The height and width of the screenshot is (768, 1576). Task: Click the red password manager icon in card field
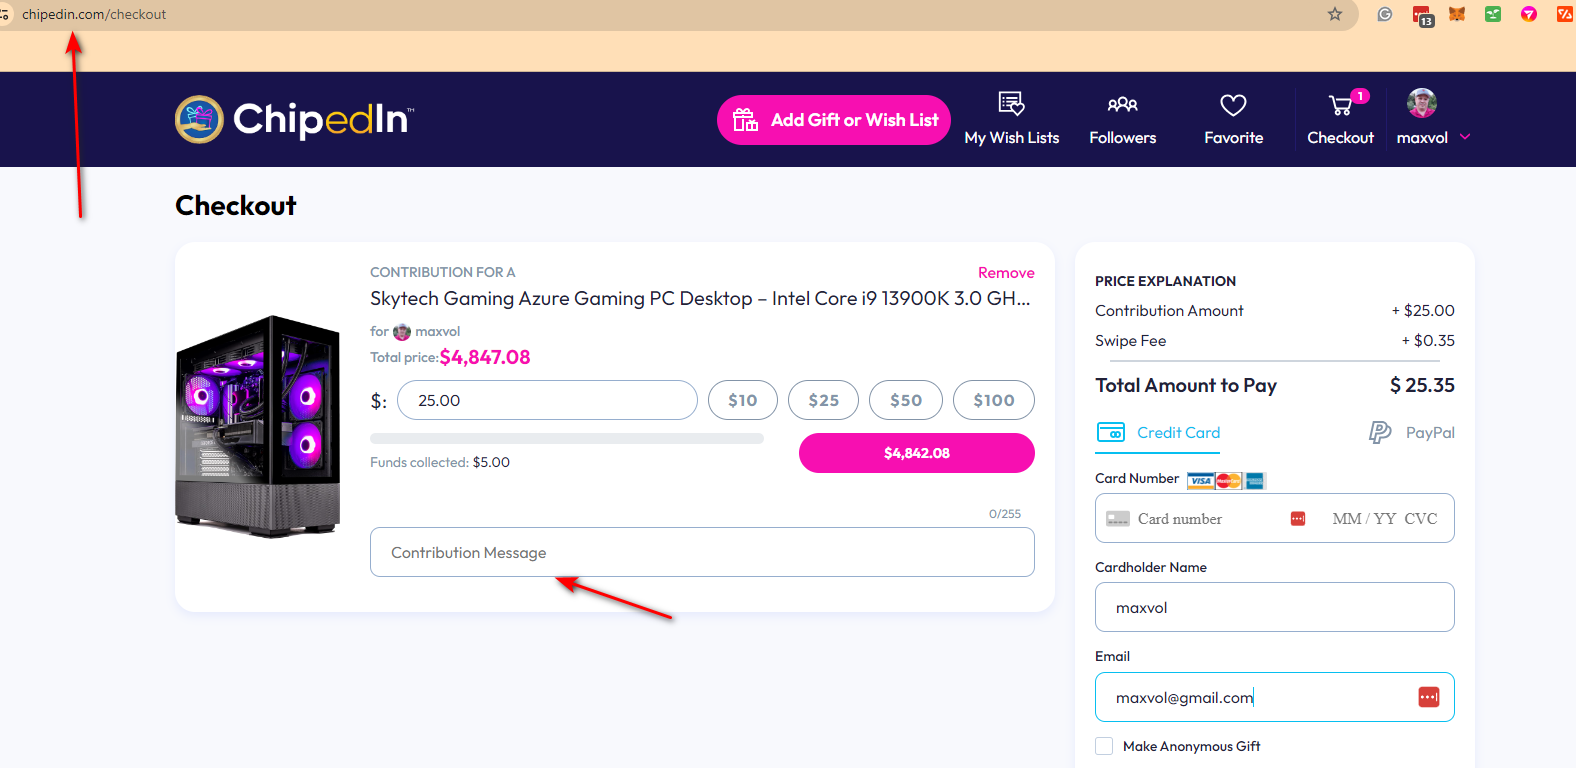click(x=1298, y=519)
